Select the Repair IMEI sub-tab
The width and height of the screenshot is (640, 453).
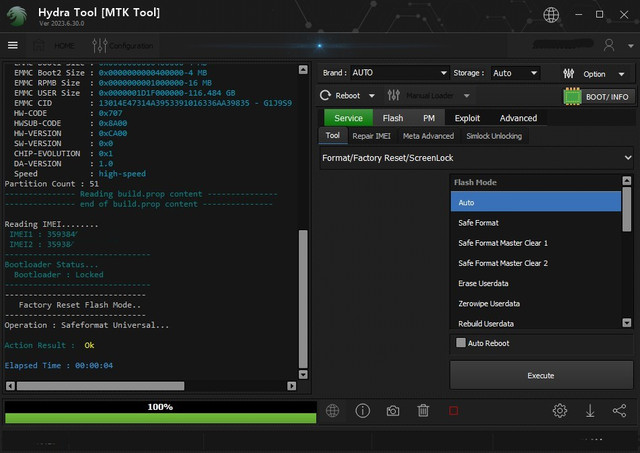click(371, 136)
